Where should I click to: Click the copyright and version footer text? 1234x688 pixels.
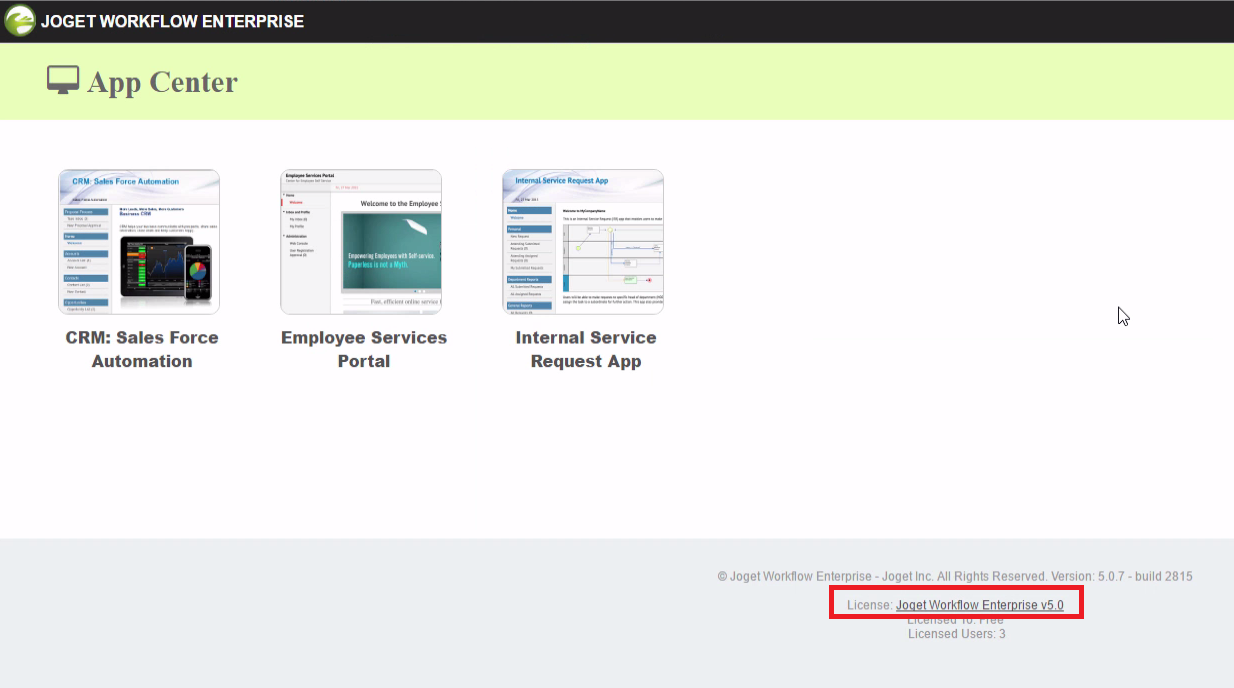954,576
